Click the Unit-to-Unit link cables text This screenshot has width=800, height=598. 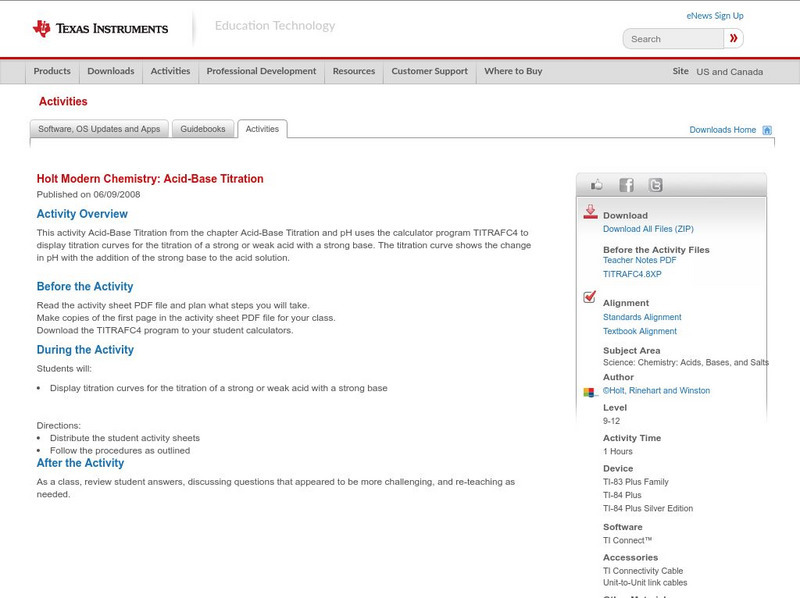click(645, 583)
